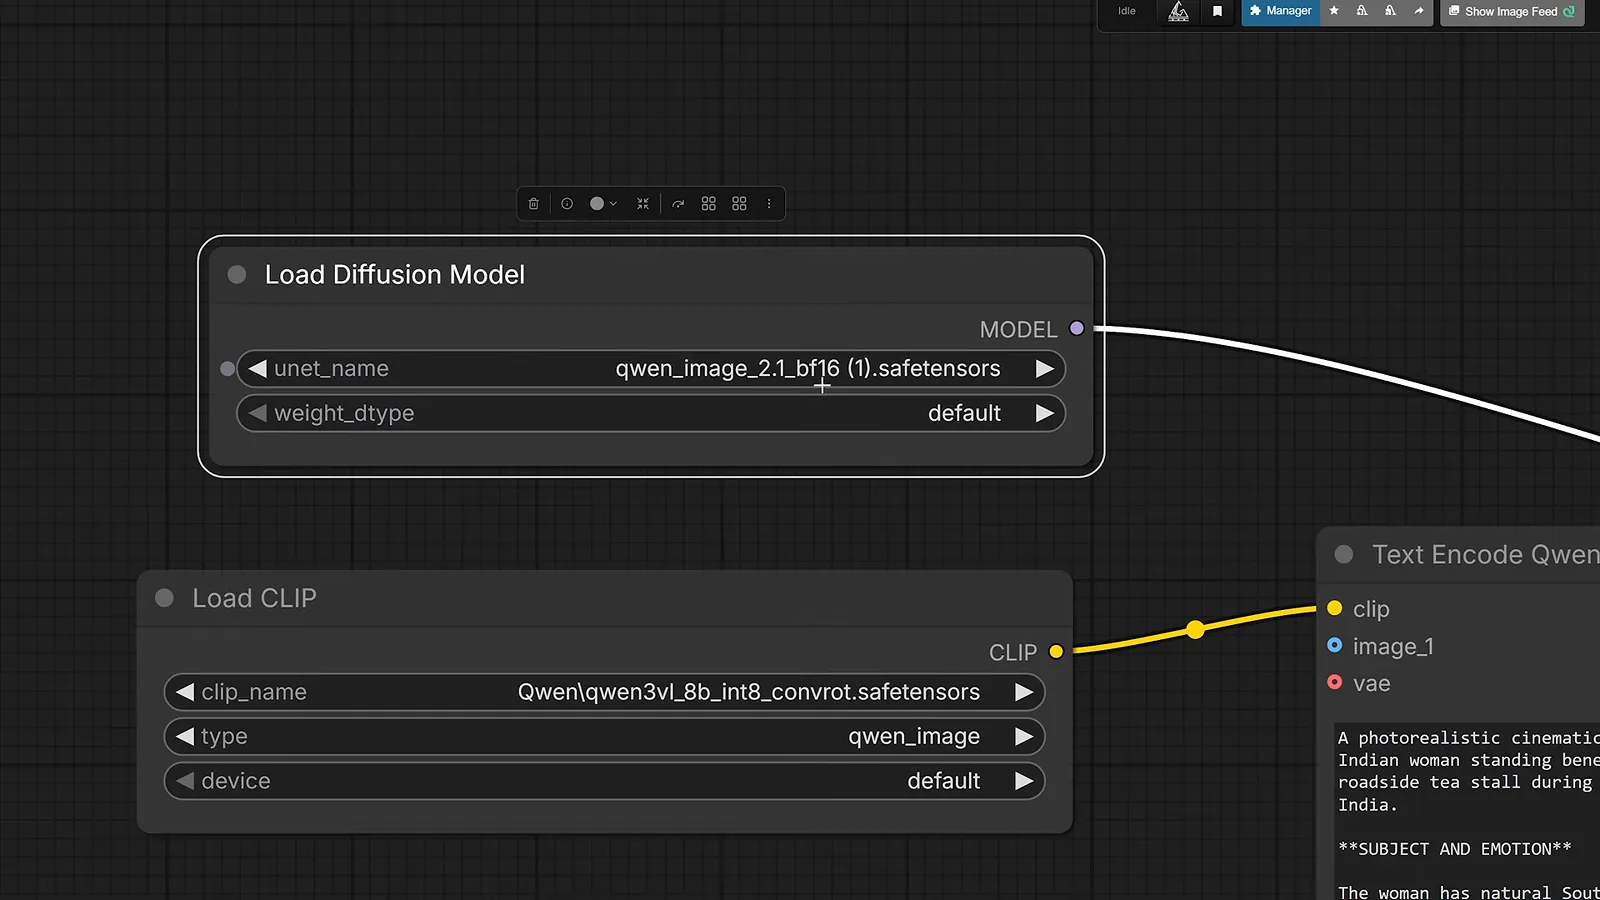Click the yellow clip input socket

(x=1335, y=608)
